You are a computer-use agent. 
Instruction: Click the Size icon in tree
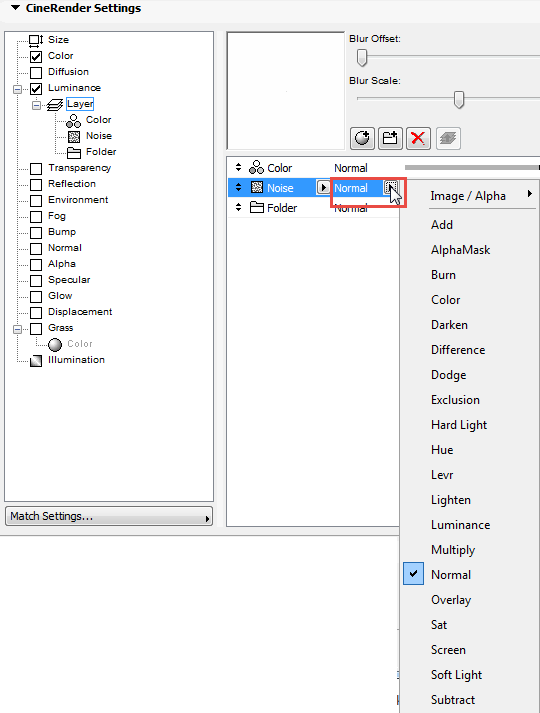point(36,40)
